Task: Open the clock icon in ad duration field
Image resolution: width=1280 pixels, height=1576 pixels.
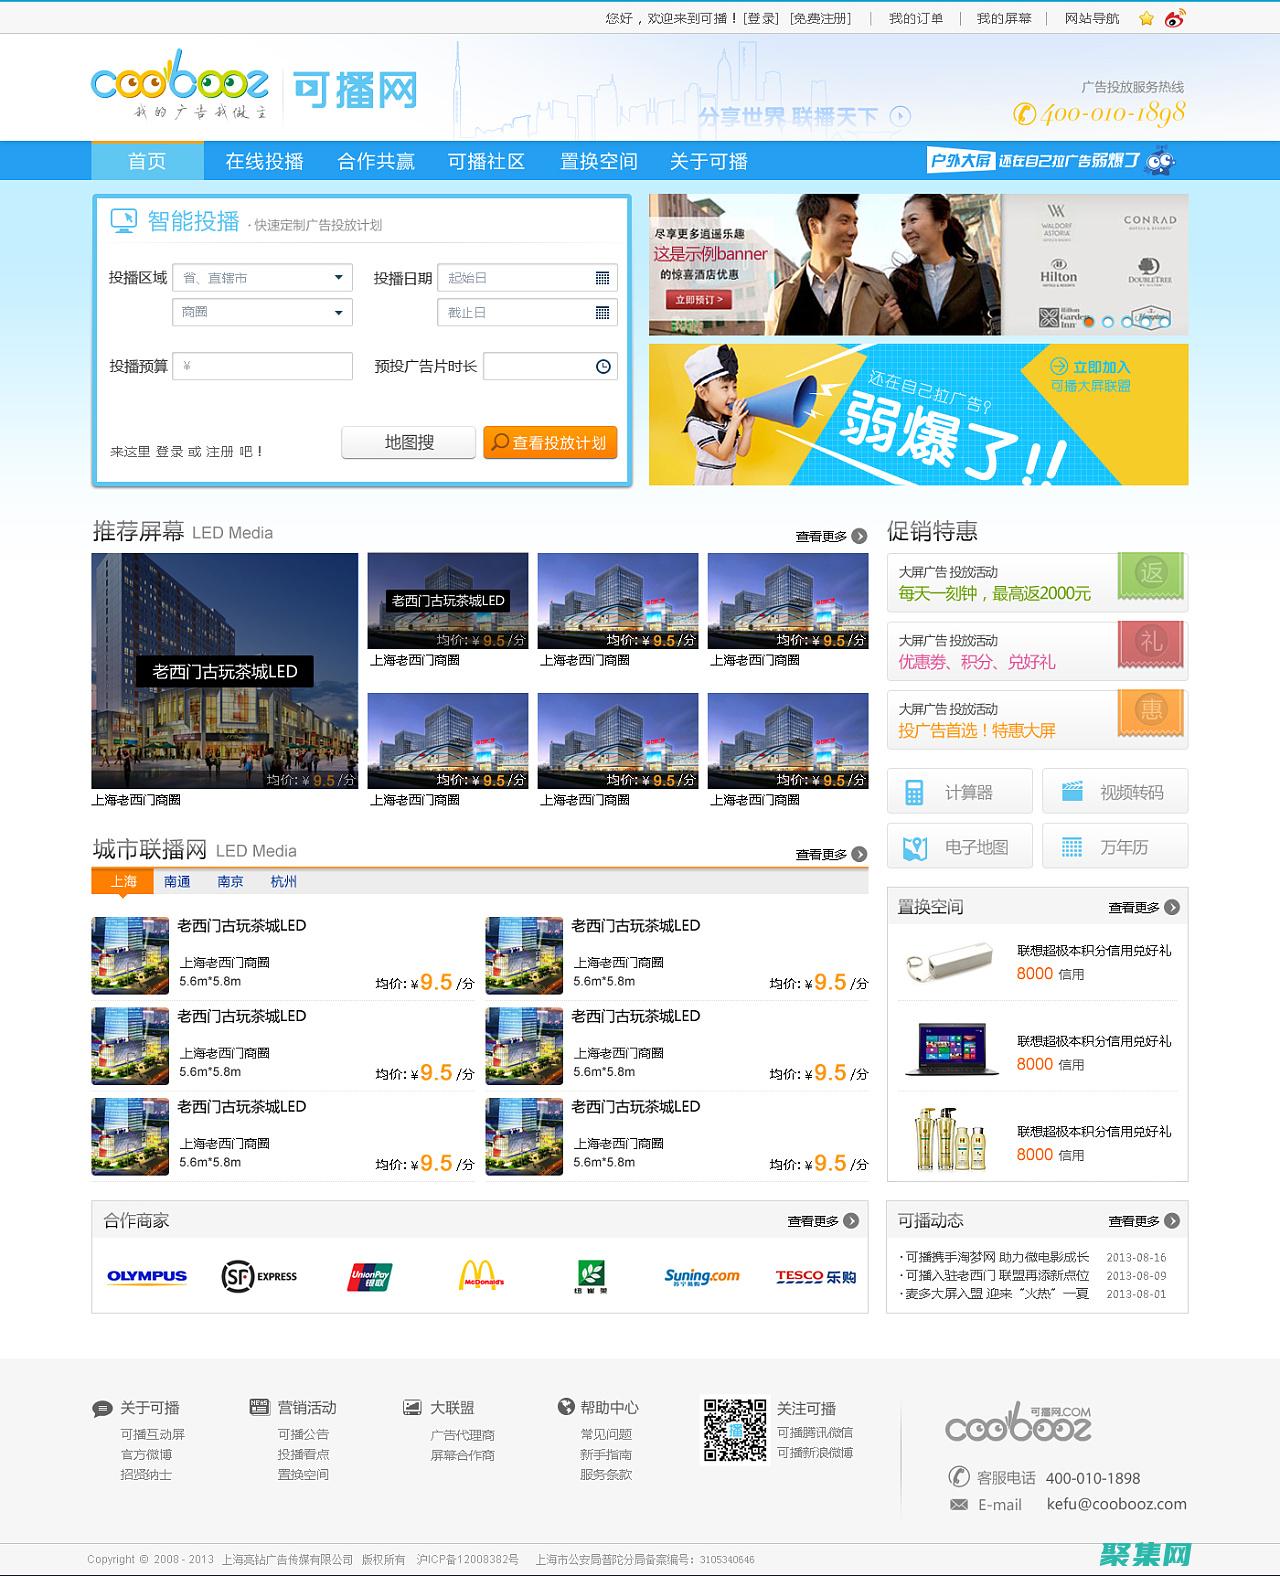Action: (603, 367)
